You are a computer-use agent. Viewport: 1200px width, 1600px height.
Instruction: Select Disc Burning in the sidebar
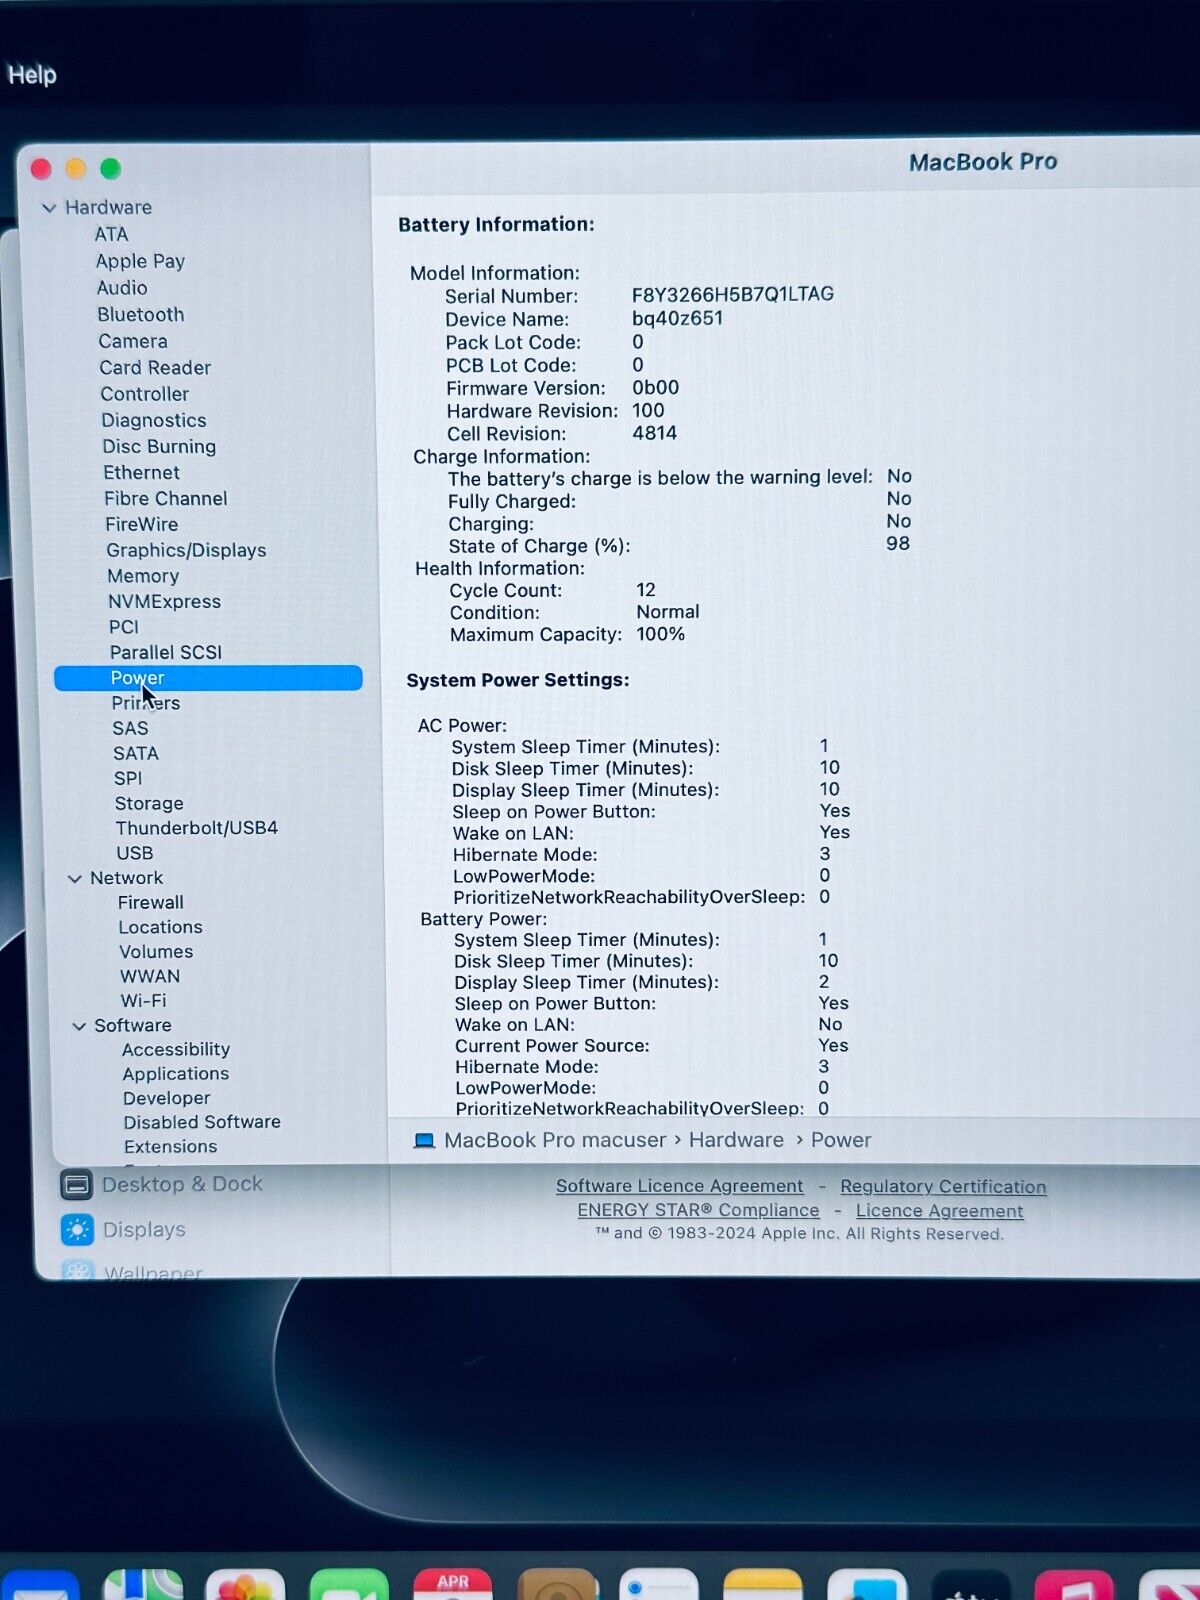pos(158,446)
